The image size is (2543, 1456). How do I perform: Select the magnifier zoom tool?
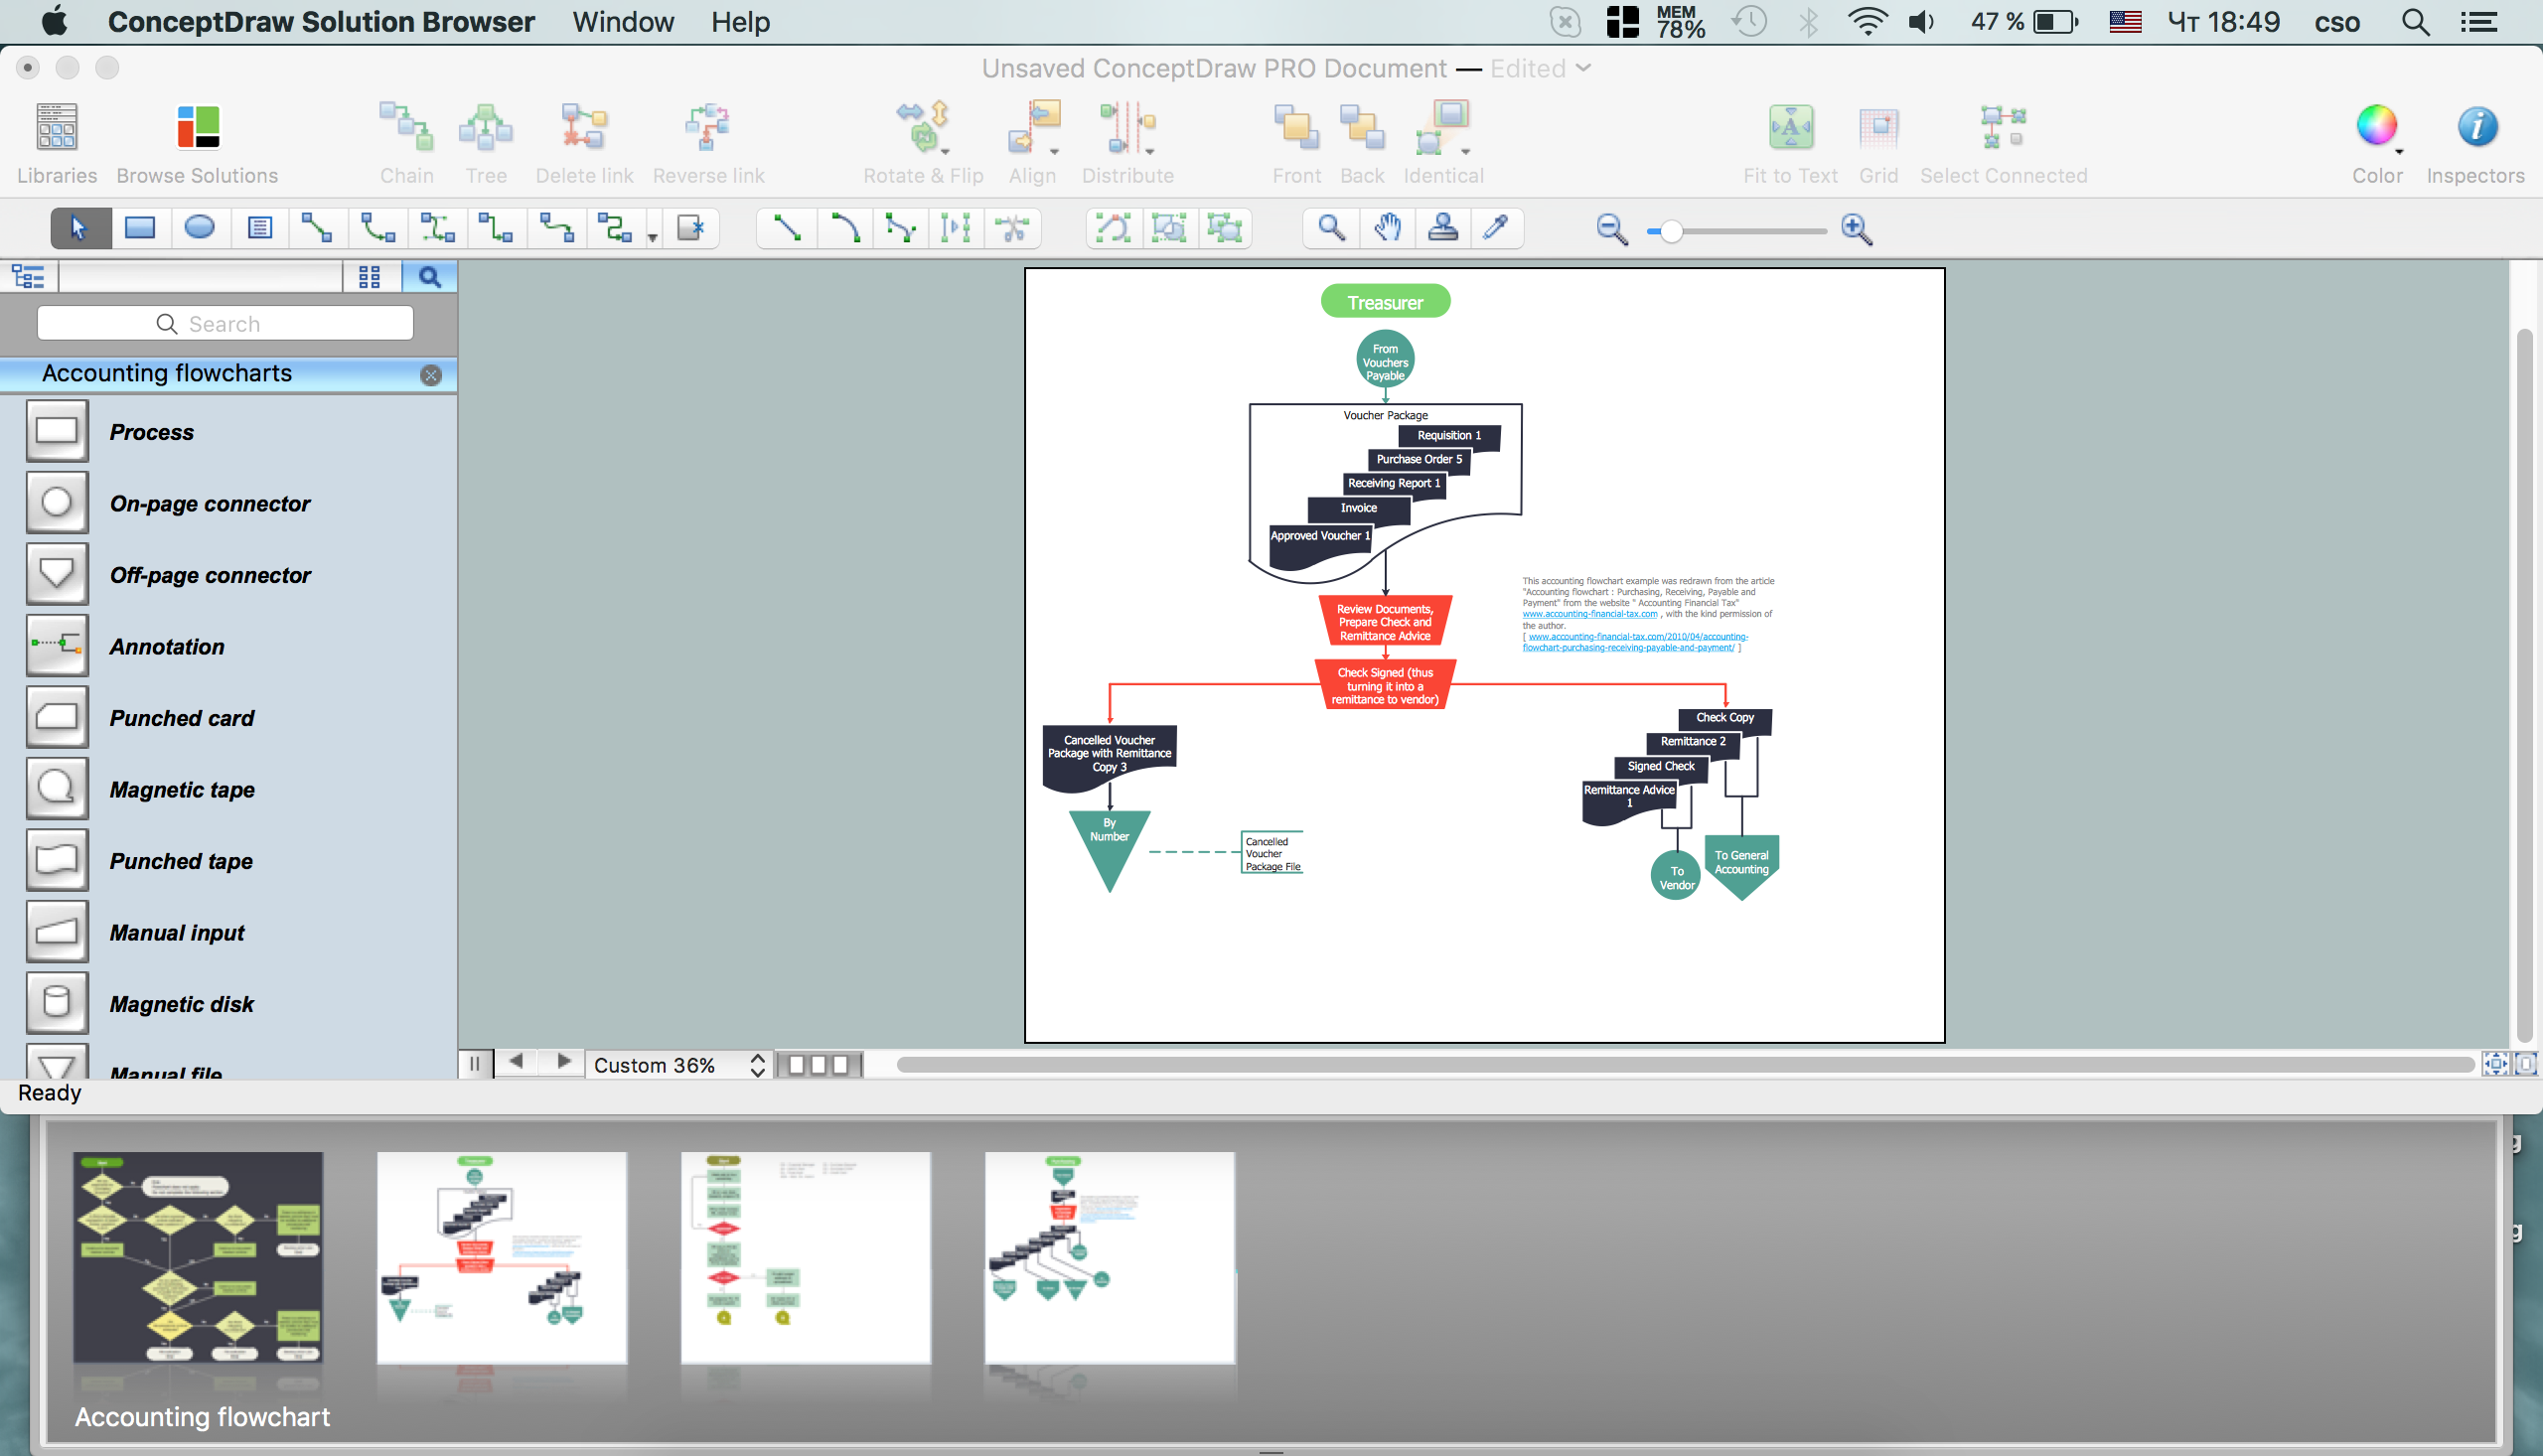pos(1331,228)
